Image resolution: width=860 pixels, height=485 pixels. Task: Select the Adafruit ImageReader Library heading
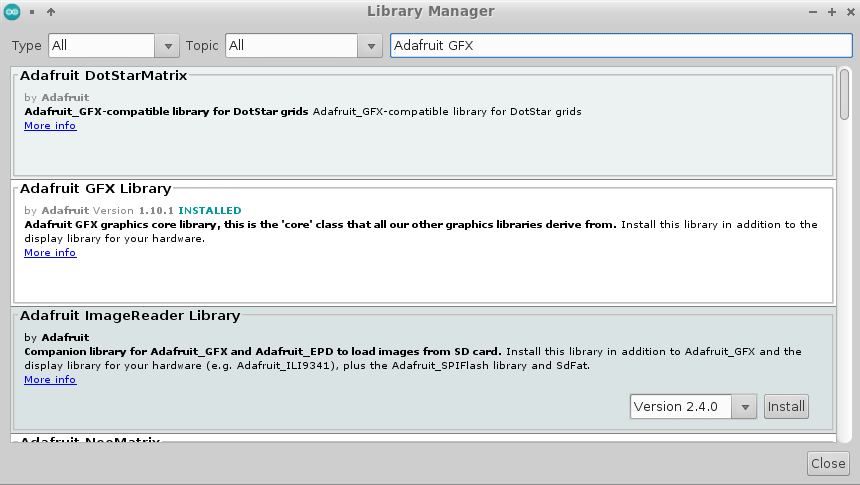[130, 315]
